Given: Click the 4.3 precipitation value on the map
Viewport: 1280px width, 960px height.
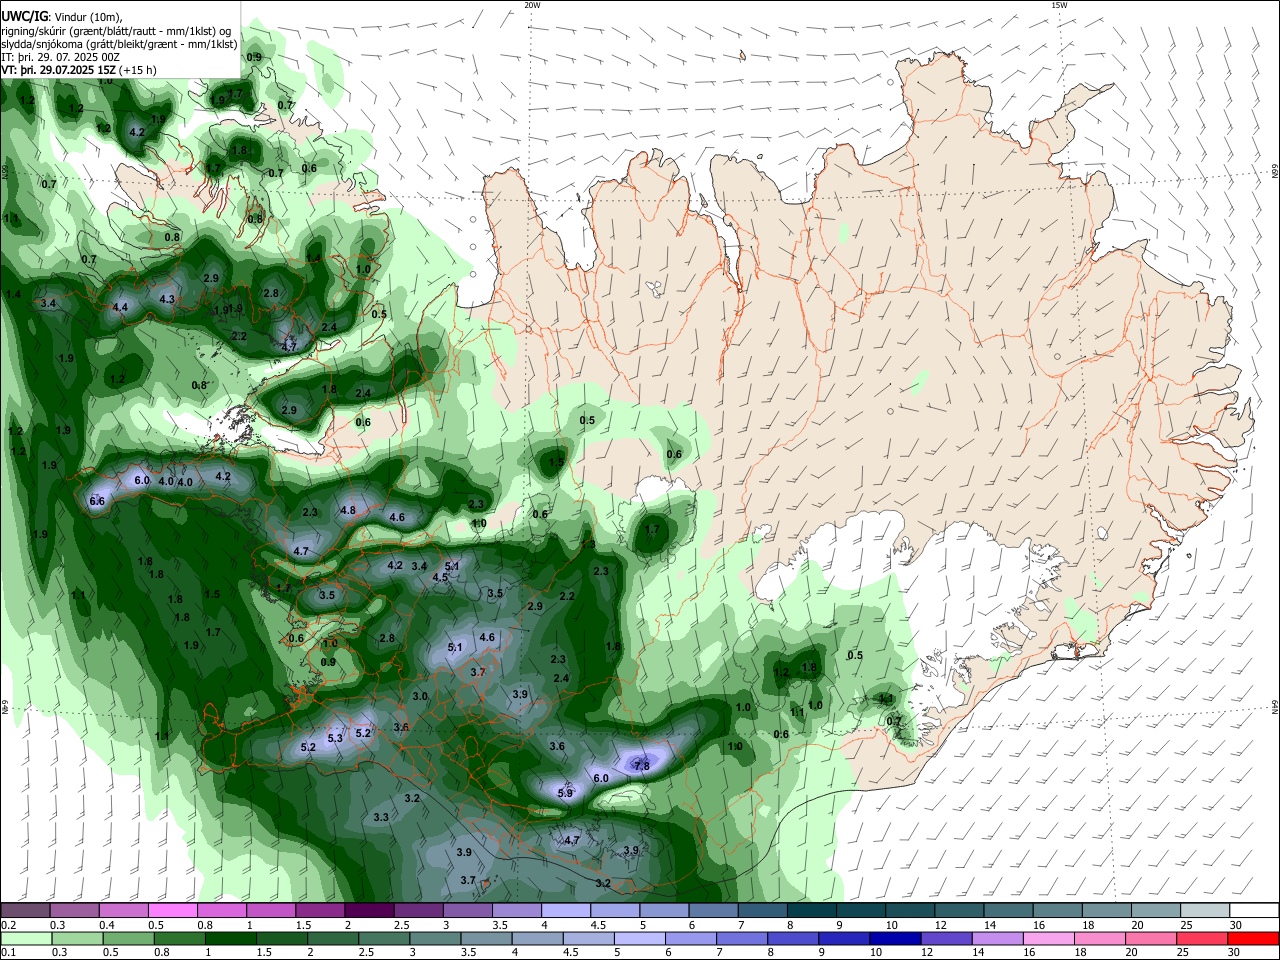Looking at the screenshot, I should [x=167, y=299].
